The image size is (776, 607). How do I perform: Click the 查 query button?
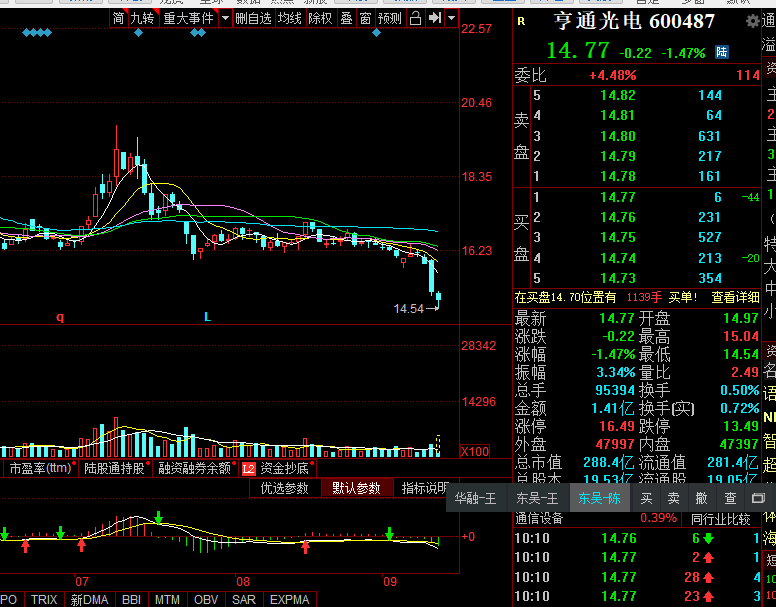tap(730, 498)
